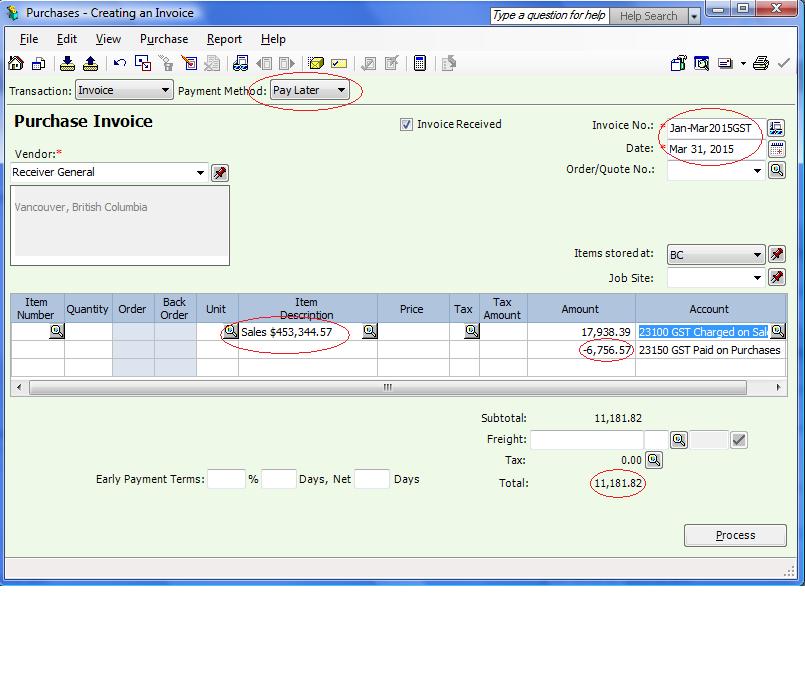Open the Purchase menu

[x=164, y=39]
